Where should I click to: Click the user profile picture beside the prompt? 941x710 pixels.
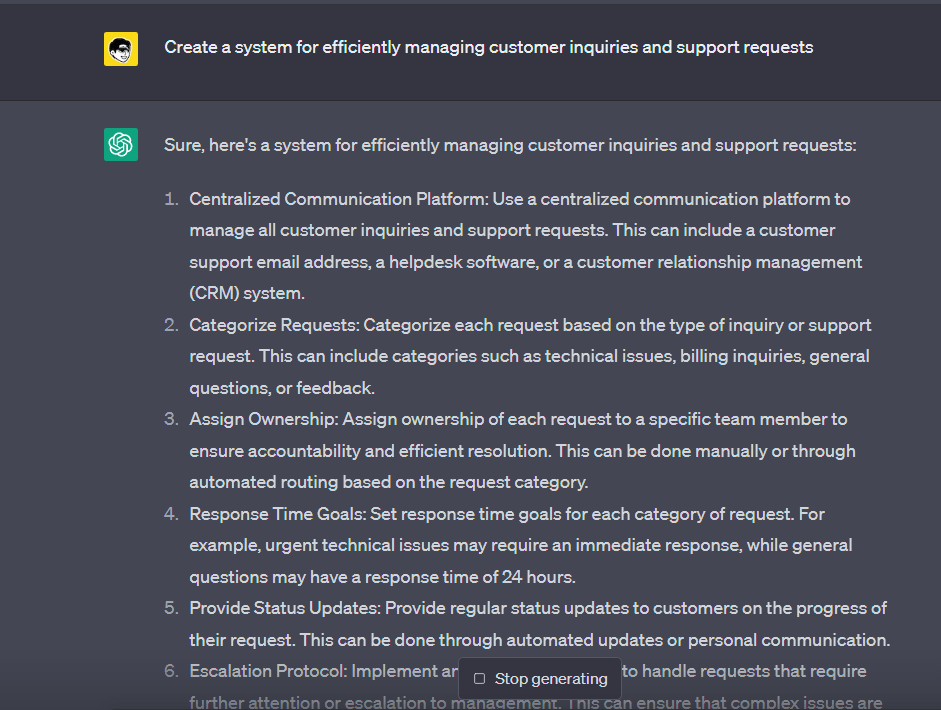[x=120, y=47]
